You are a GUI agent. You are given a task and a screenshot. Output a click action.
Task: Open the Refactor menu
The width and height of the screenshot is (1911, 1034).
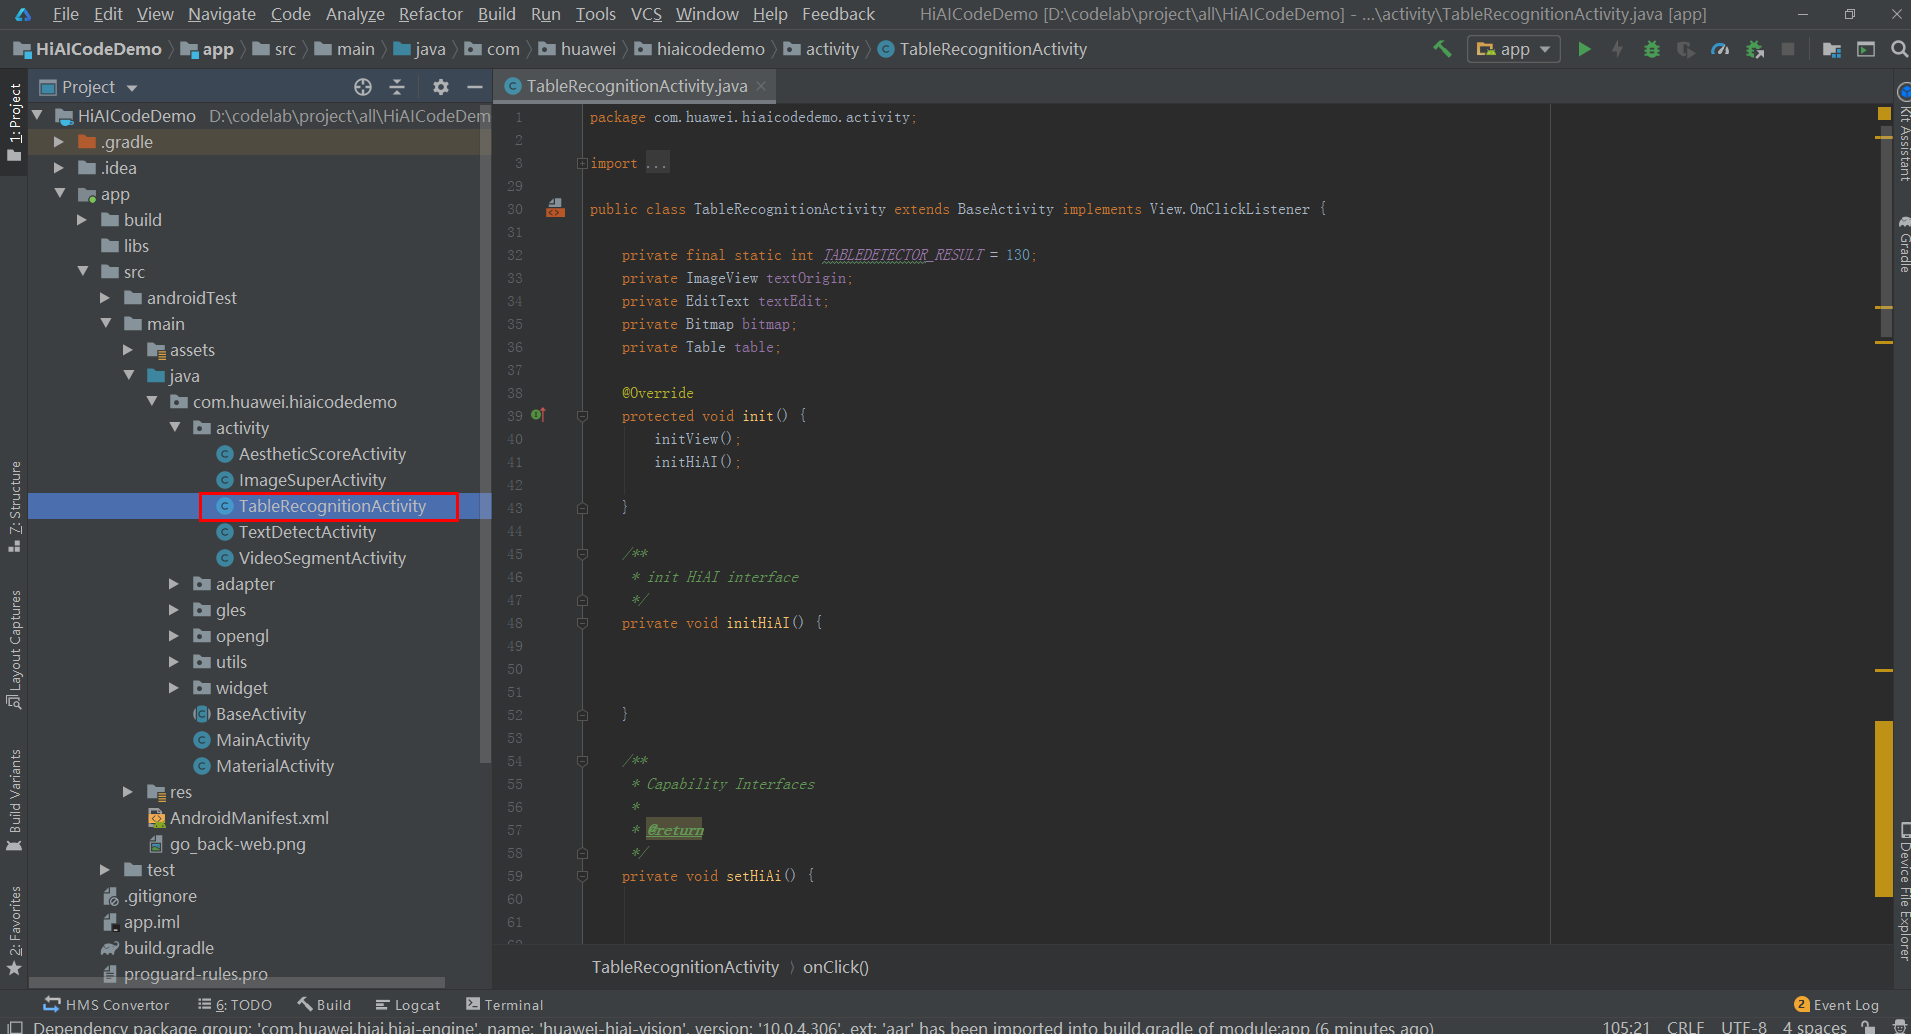[430, 14]
